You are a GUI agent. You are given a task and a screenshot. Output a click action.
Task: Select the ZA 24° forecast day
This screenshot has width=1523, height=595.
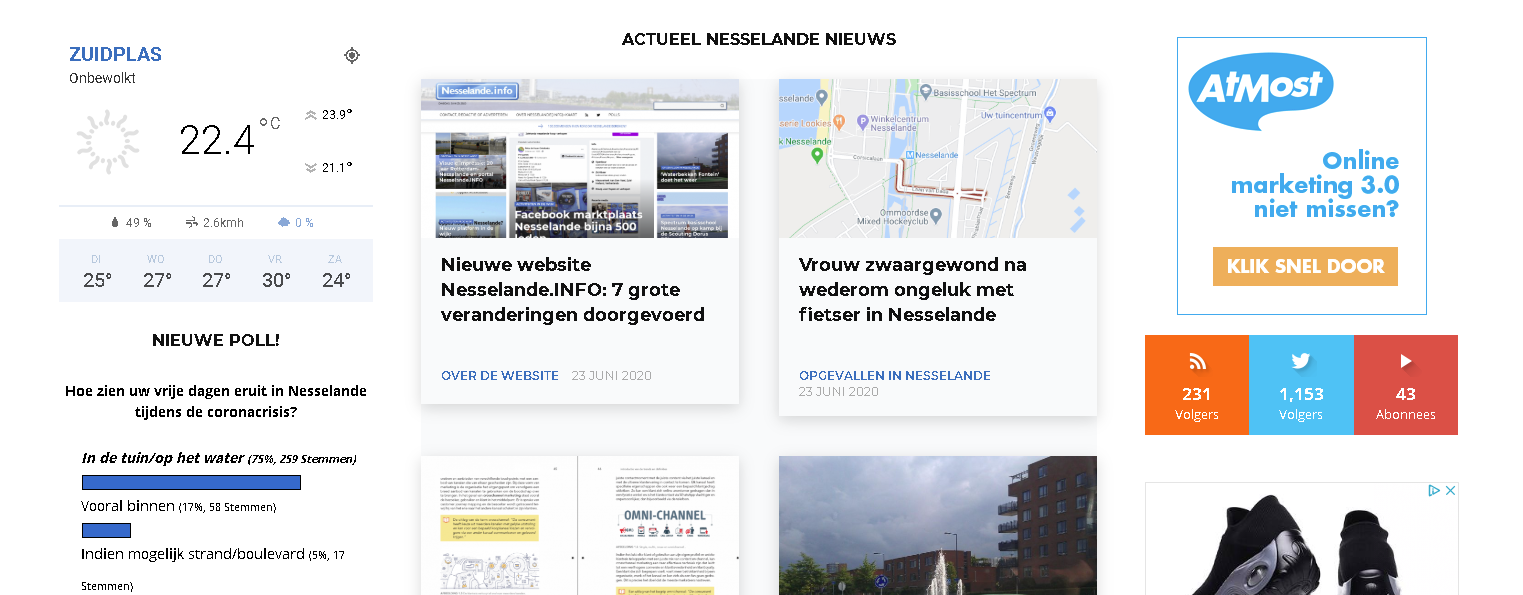(336, 272)
